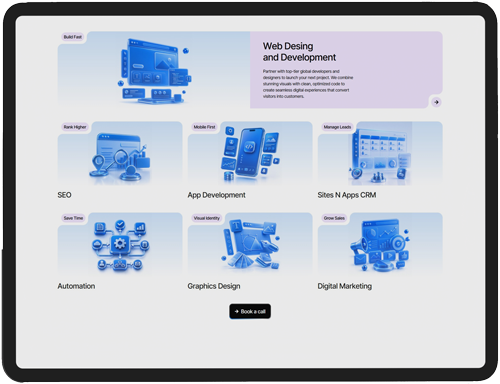Open the Graphics Design illustration
The image size is (500, 384).
pos(250,245)
